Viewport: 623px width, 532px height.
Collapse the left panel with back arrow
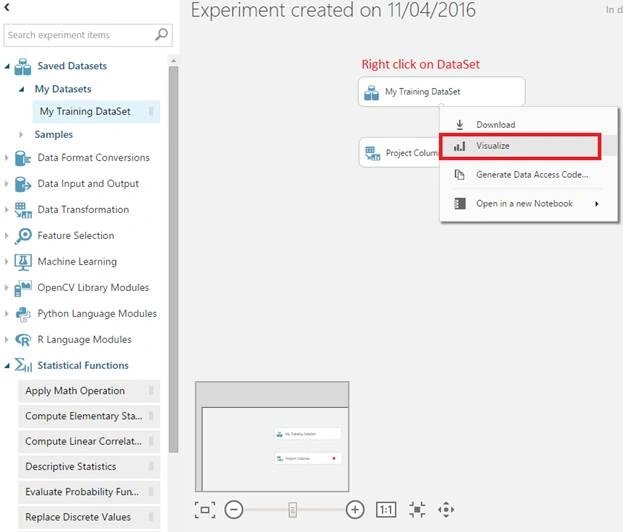(7, 7)
